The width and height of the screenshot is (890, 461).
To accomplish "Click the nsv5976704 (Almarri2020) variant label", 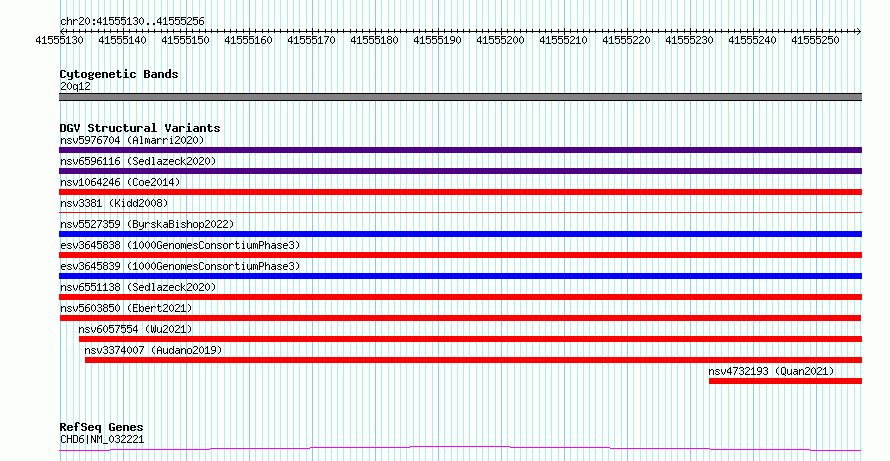I will [132, 140].
